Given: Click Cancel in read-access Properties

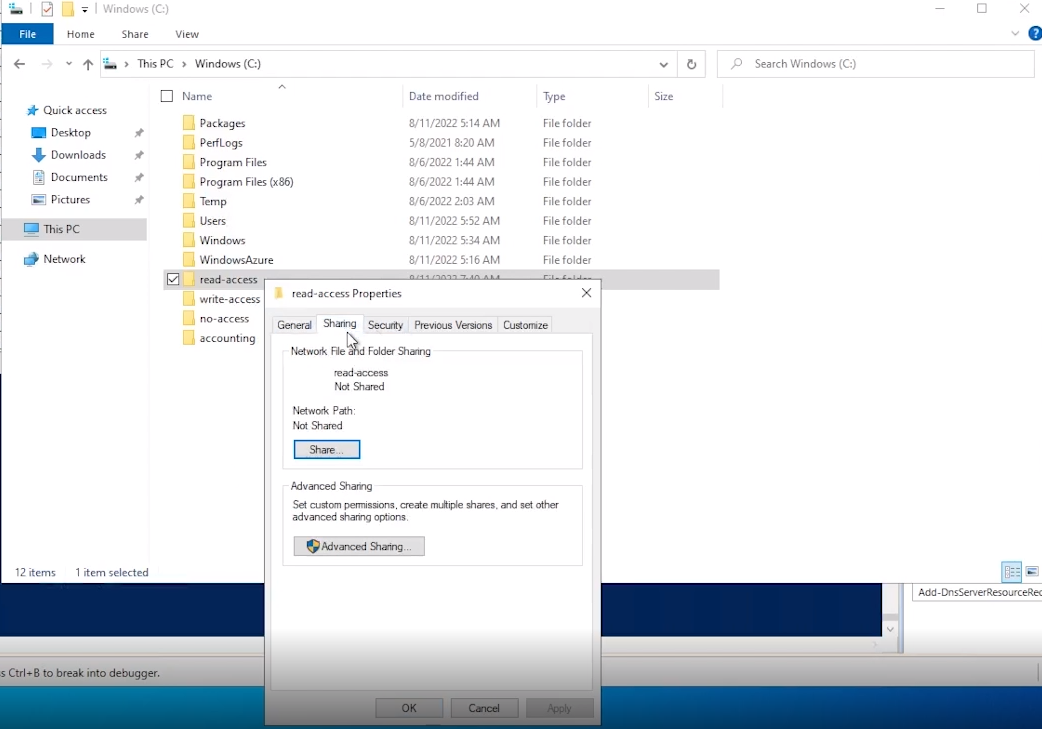Looking at the screenshot, I should pos(484,708).
